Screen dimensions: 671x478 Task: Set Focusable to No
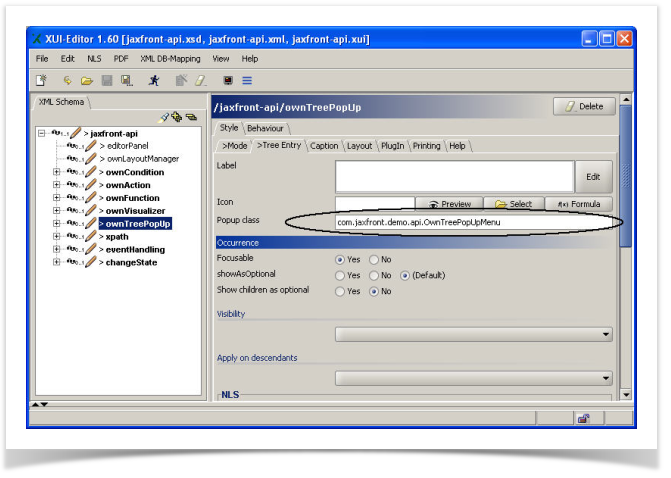[374, 259]
